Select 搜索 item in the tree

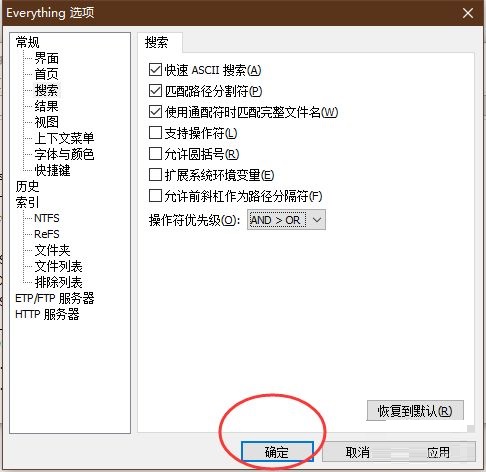coord(47,90)
